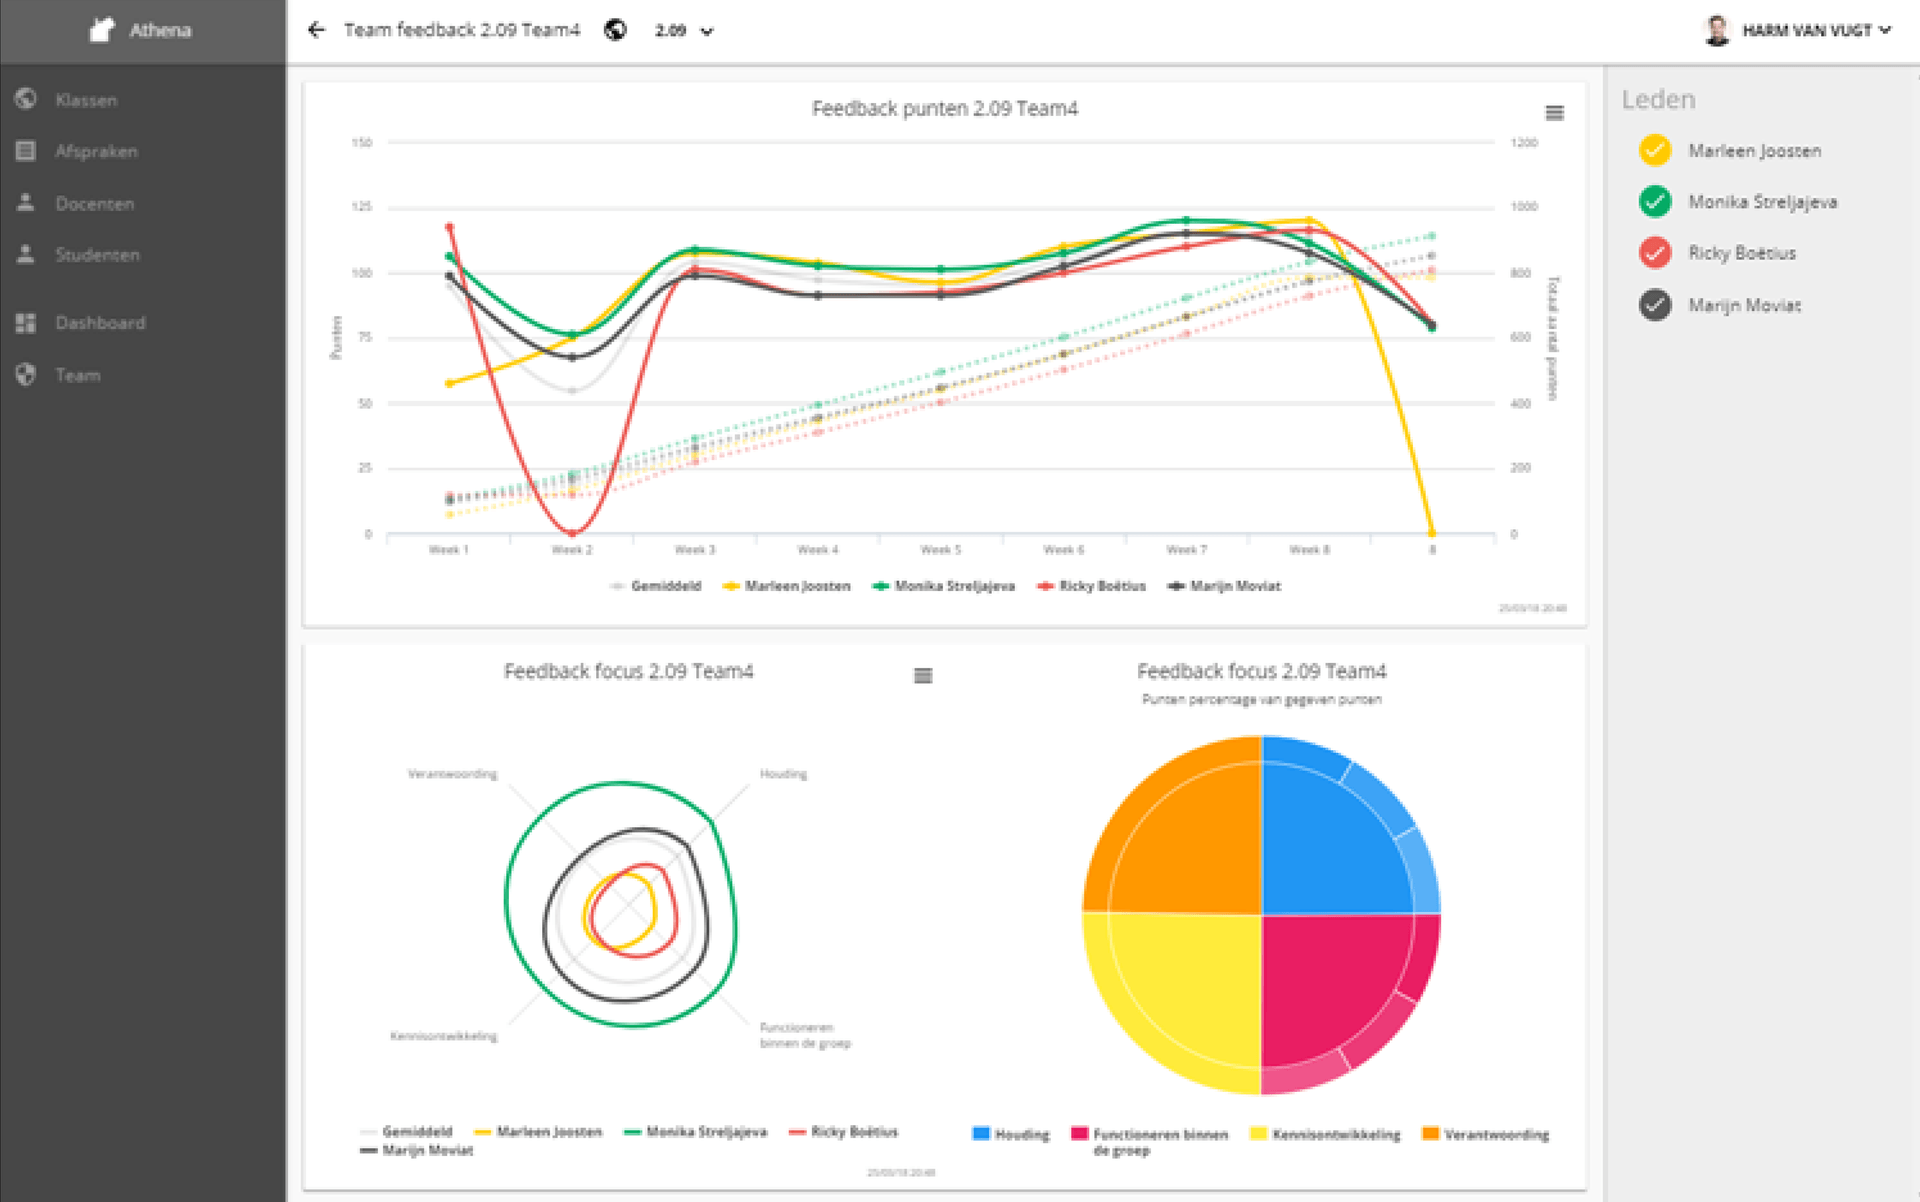
Task: Click Harm van Vugt profile avatar
Action: 1717,30
